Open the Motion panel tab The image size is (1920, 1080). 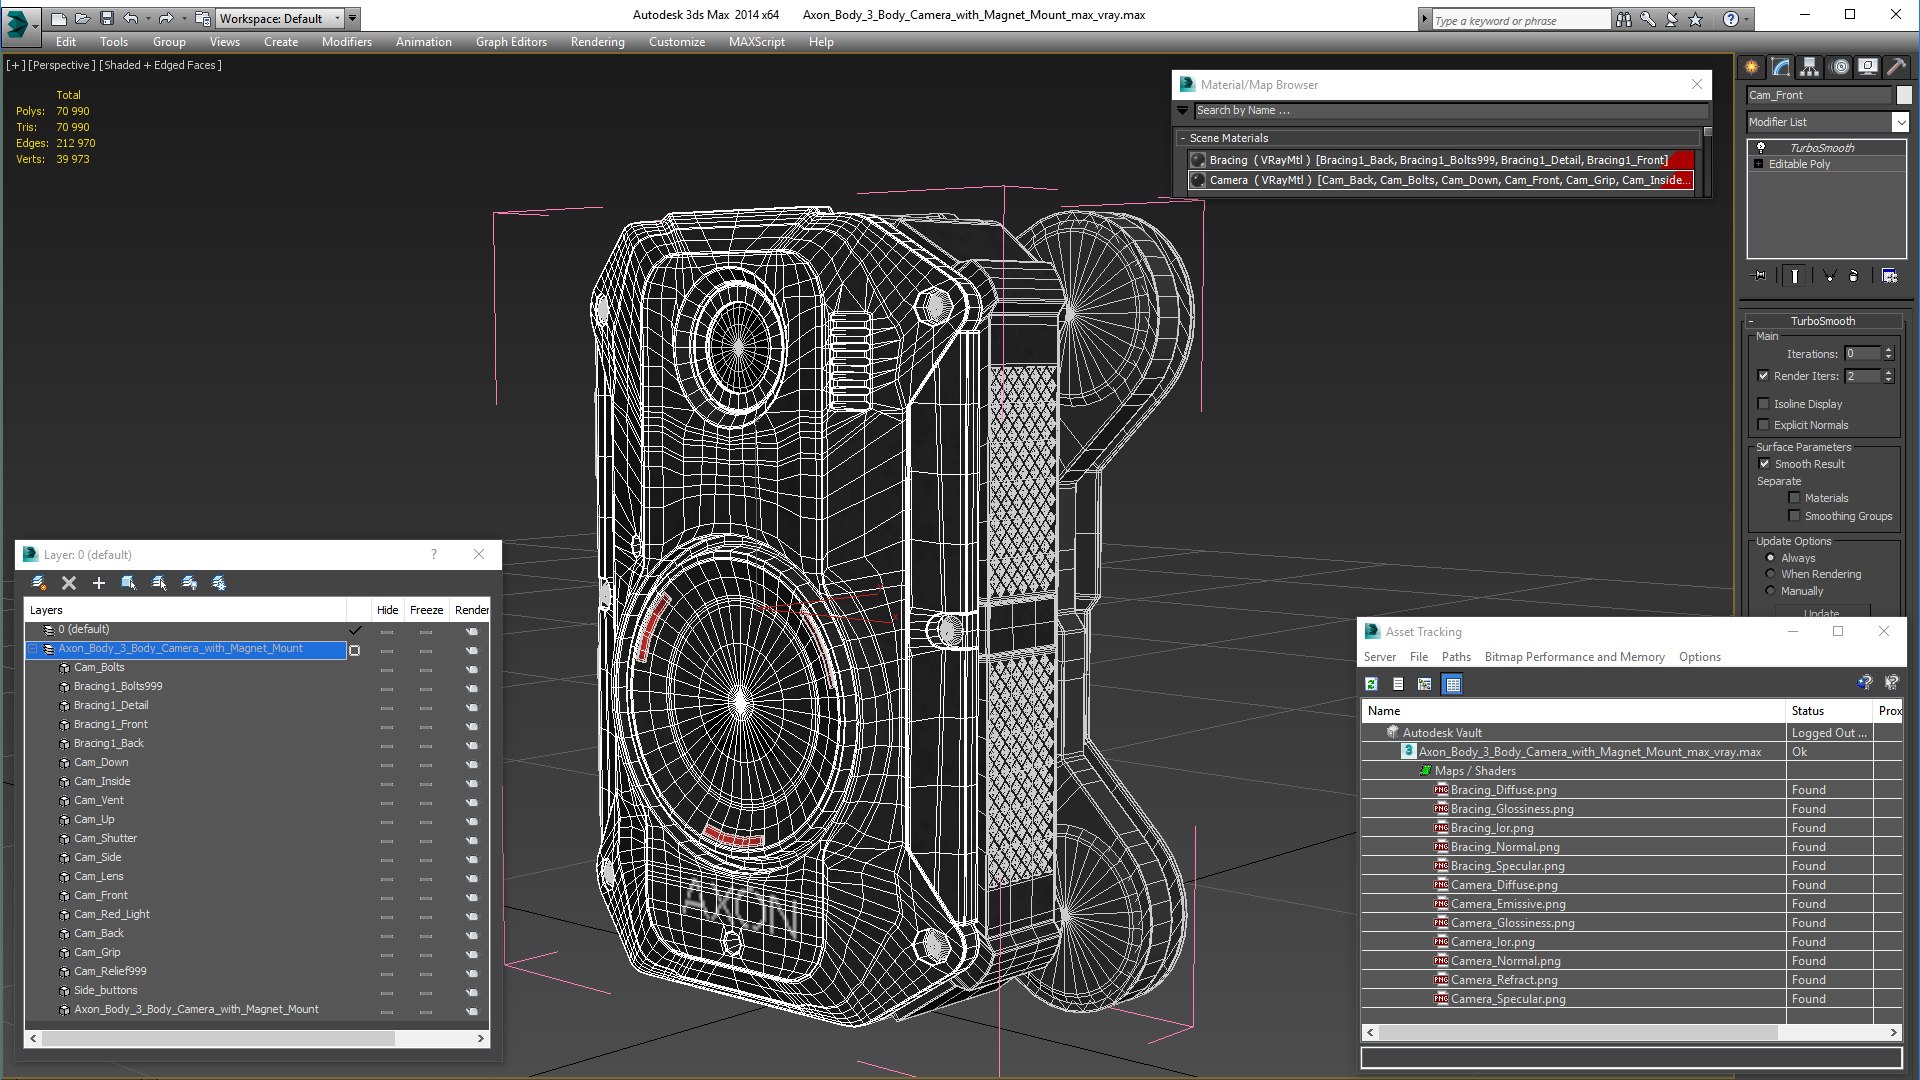1839,67
